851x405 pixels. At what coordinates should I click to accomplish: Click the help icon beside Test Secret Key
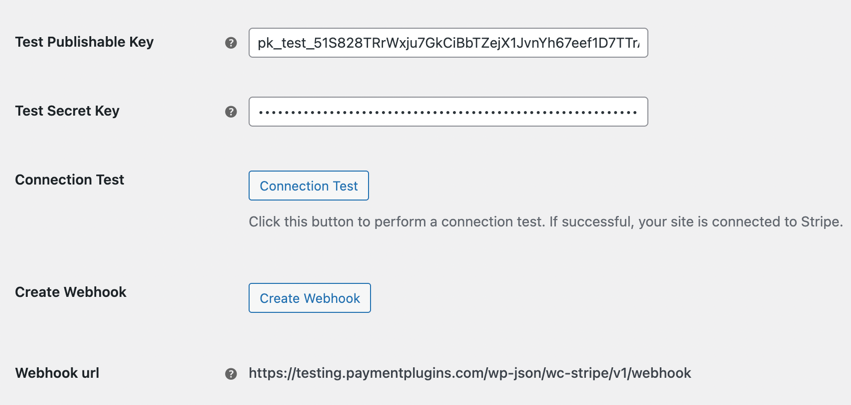[231, 112]
